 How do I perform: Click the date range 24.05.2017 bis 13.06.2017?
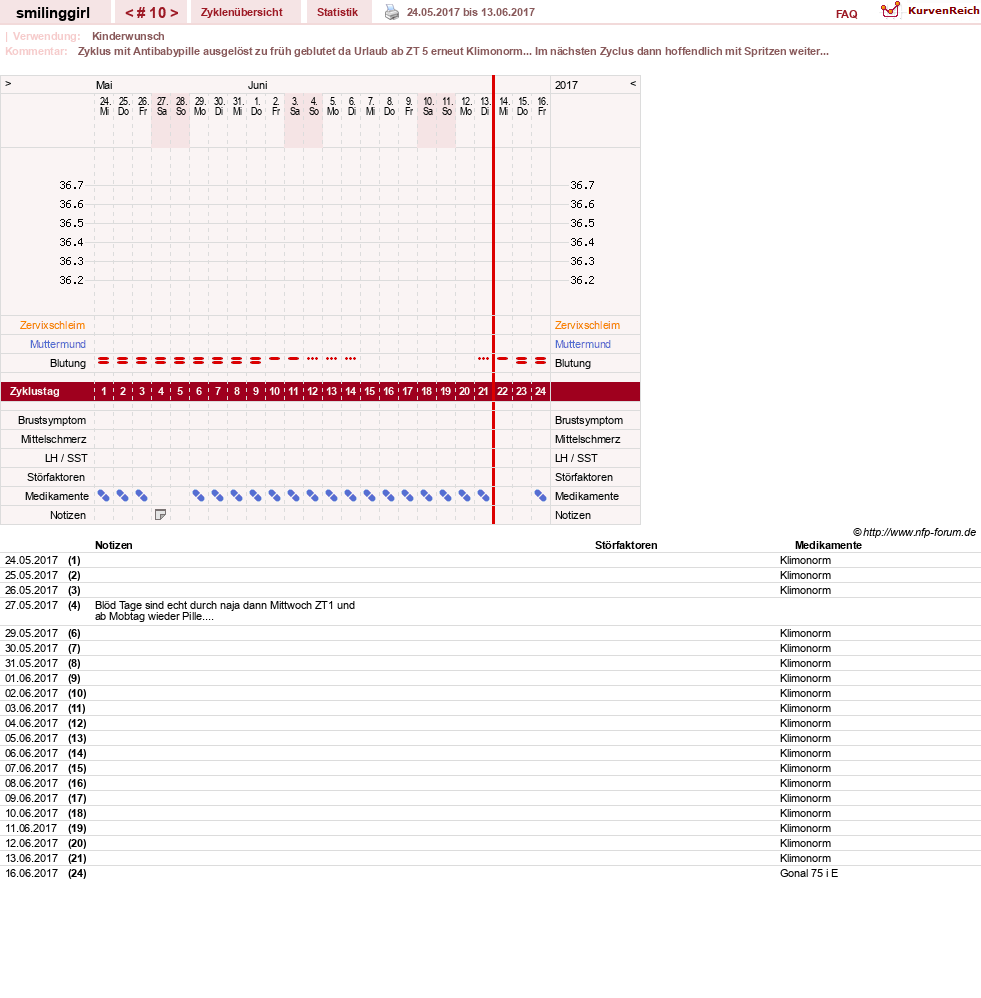click(470, 12)
